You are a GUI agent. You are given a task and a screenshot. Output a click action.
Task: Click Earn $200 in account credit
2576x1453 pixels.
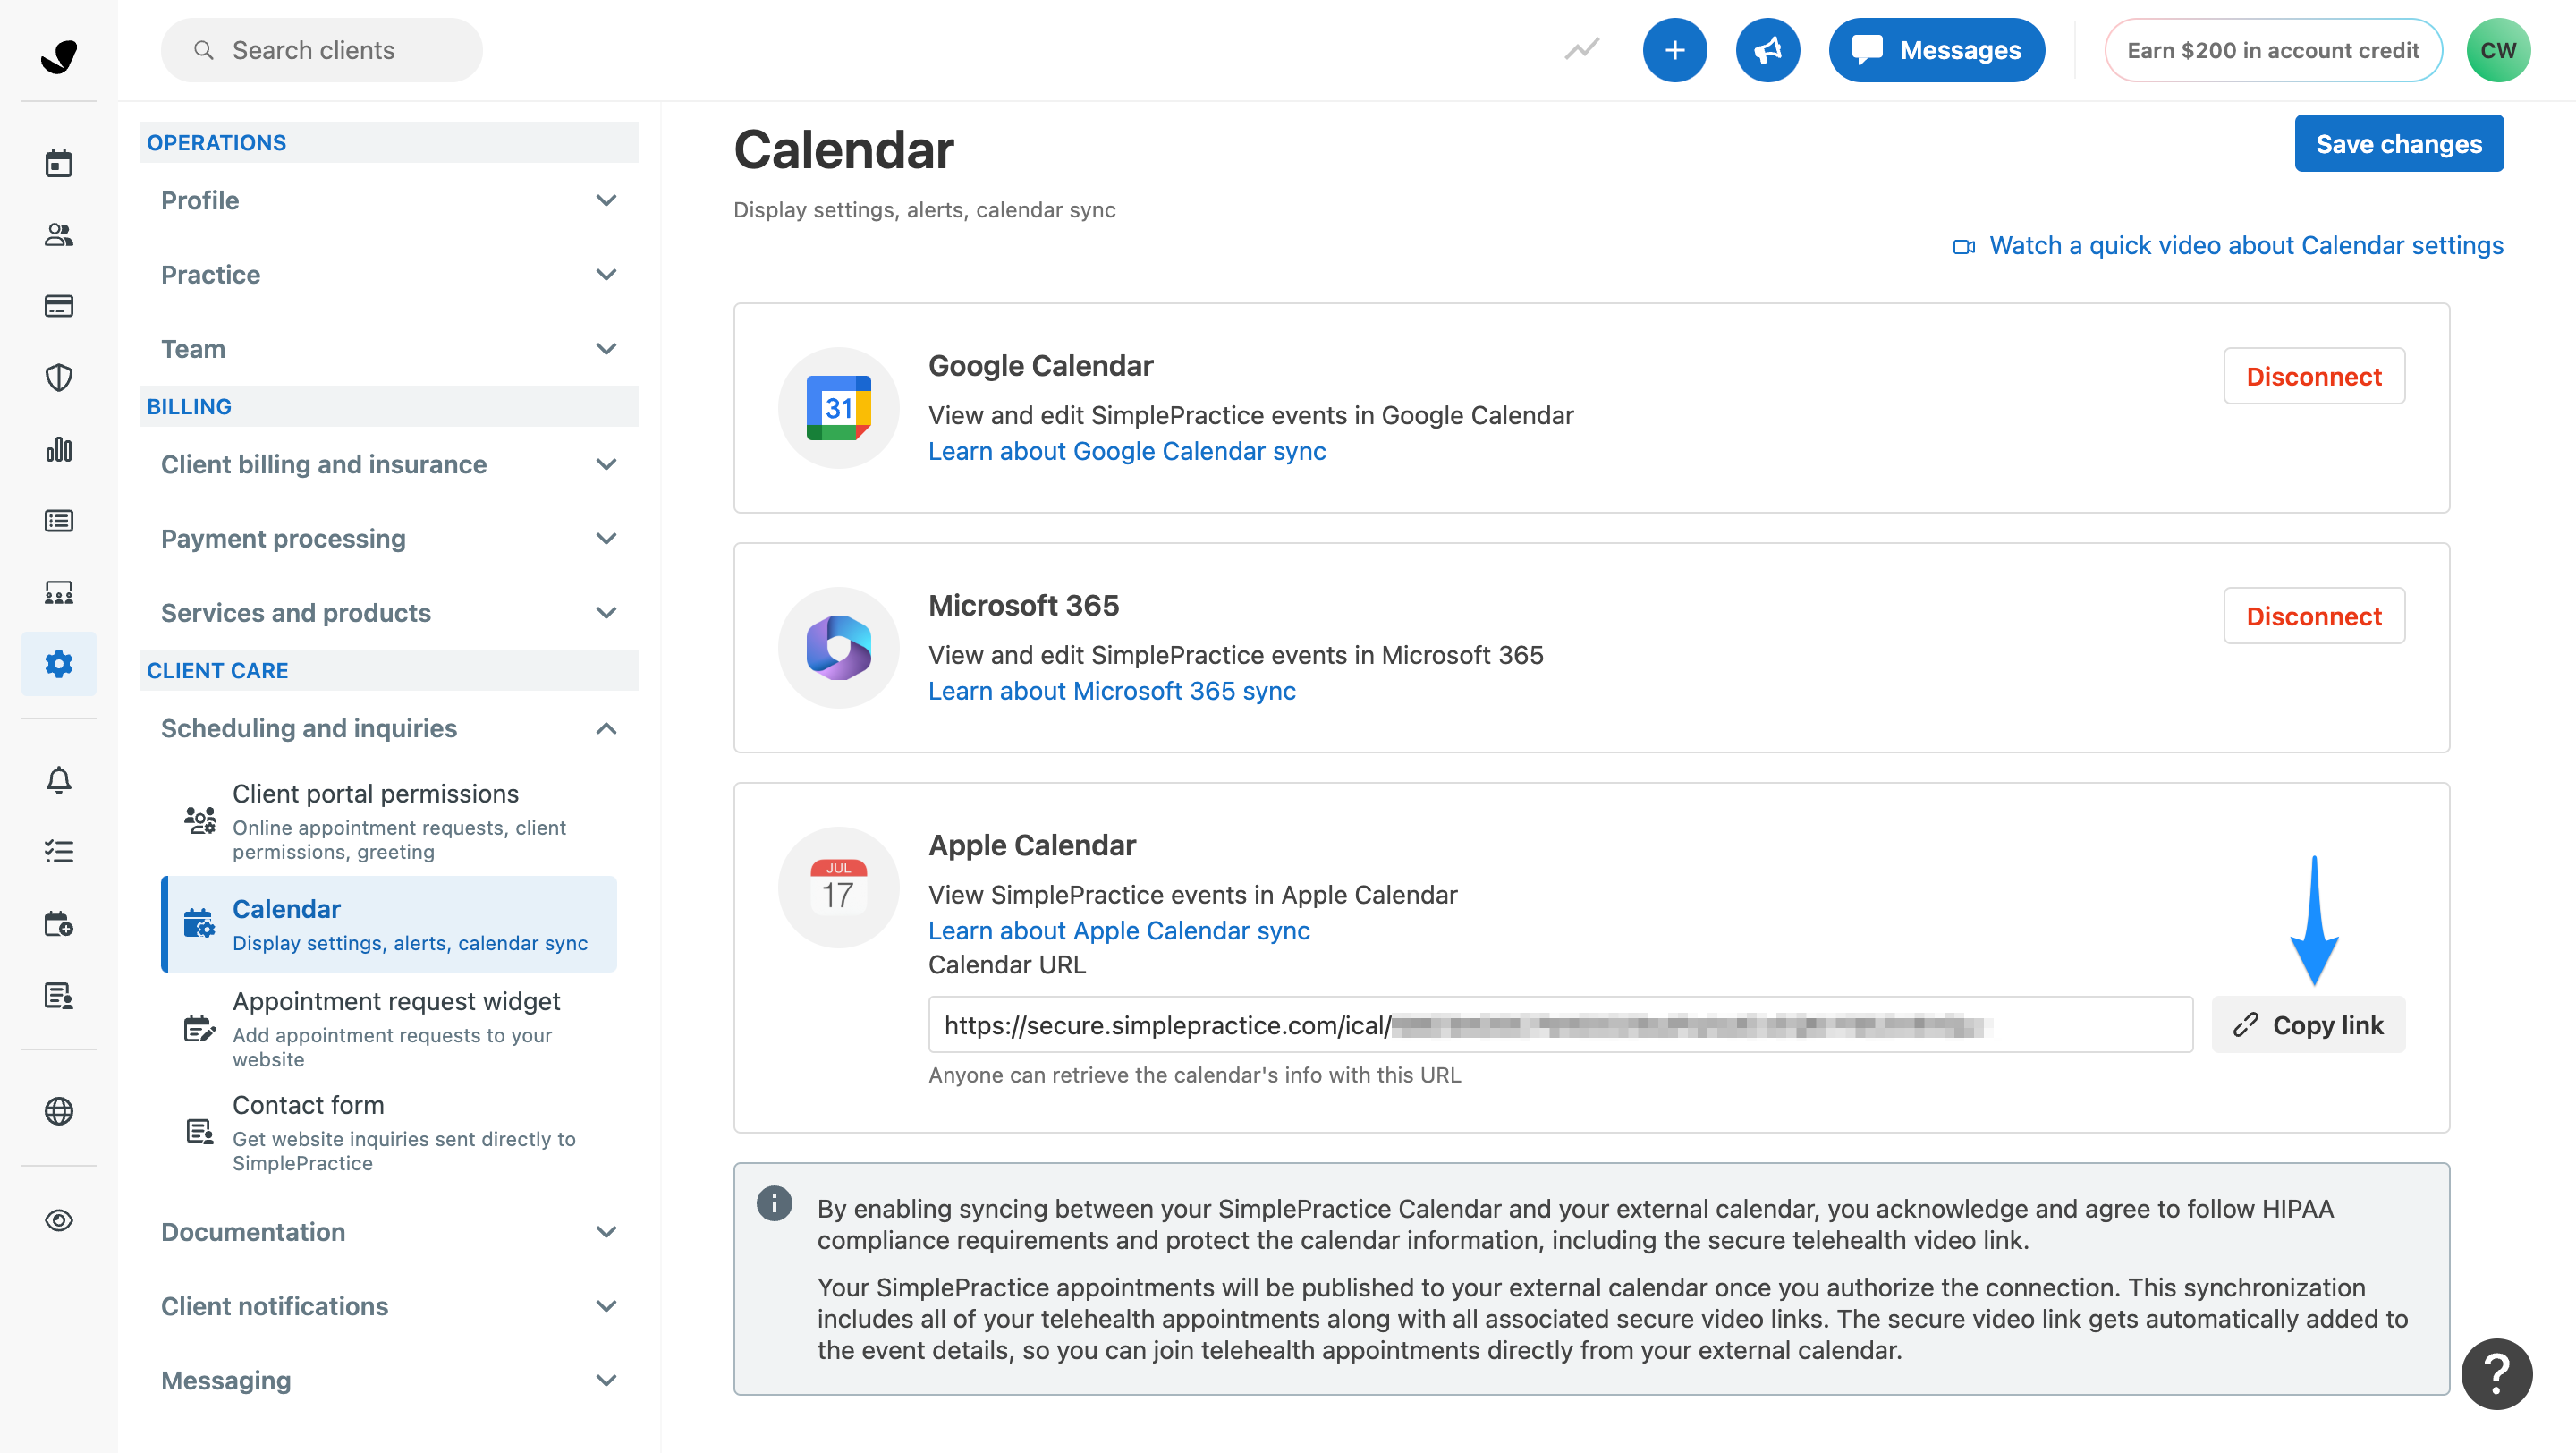pos(2273,50)
